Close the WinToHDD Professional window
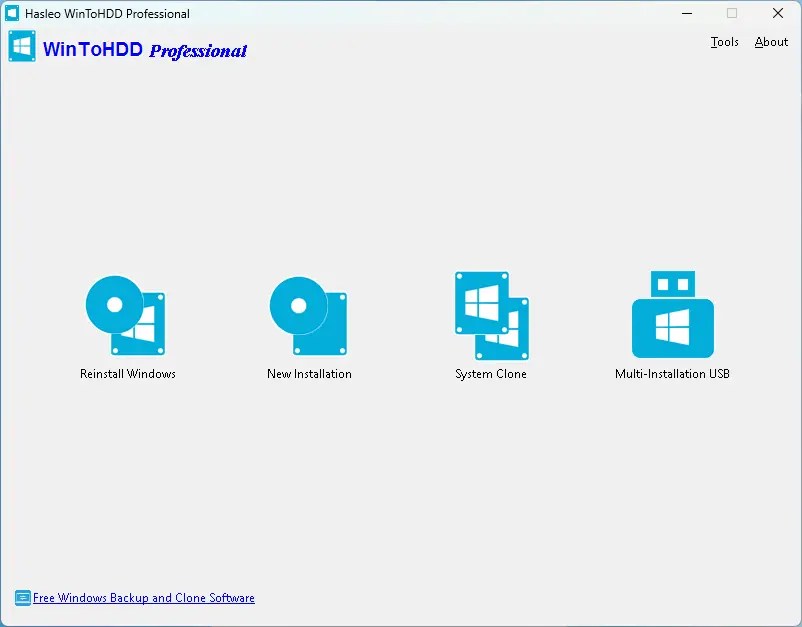Screen dimensions: 802x627 [x=778, y=14]
